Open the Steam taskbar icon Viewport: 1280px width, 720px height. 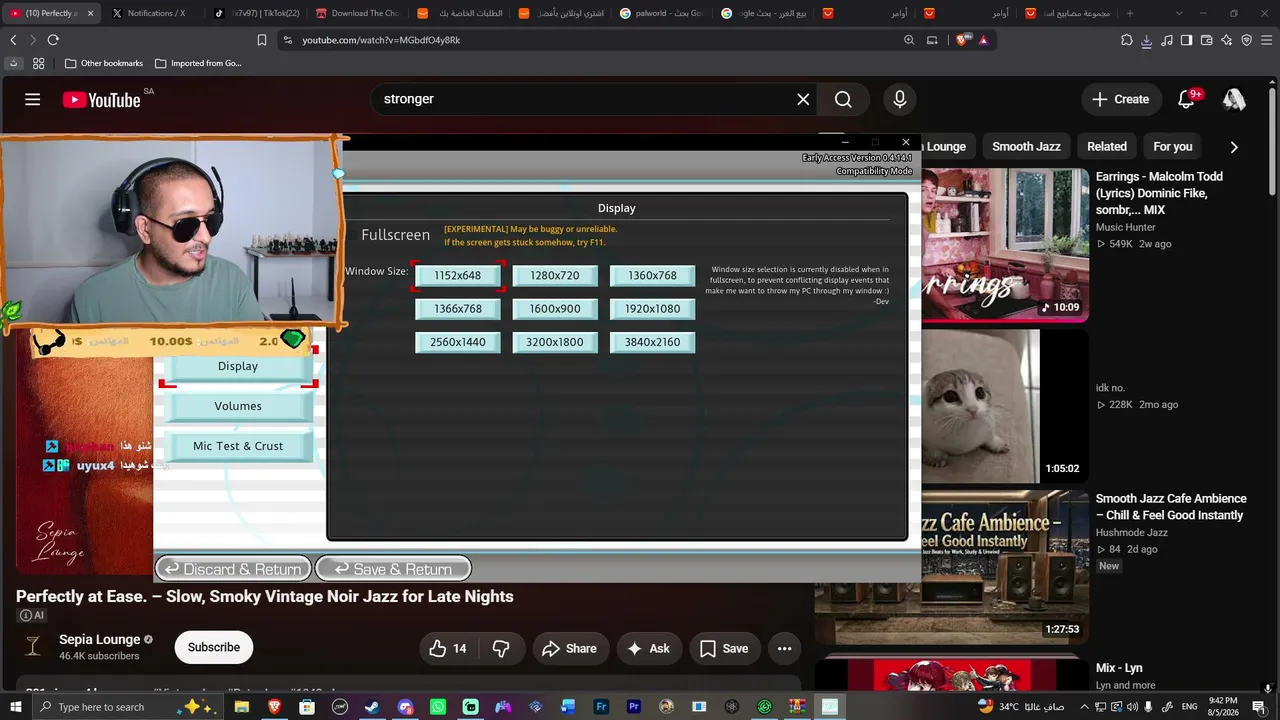tap(372, 707)
